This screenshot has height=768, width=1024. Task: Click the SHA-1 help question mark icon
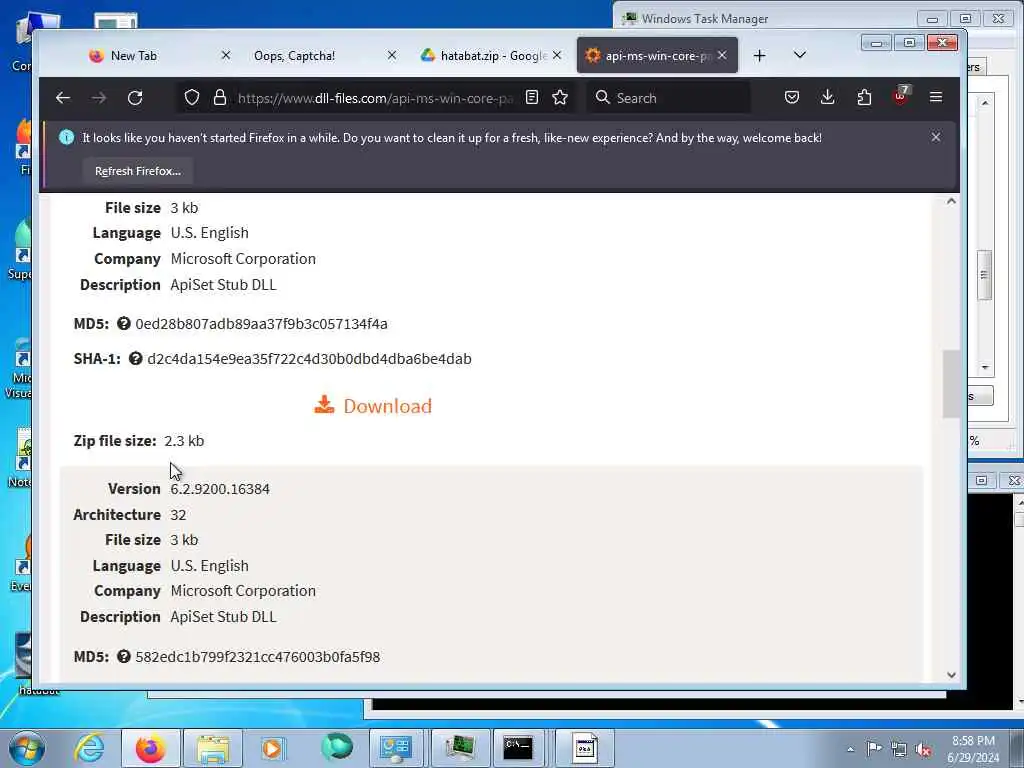pyautogui.click(x=135, y=359)
